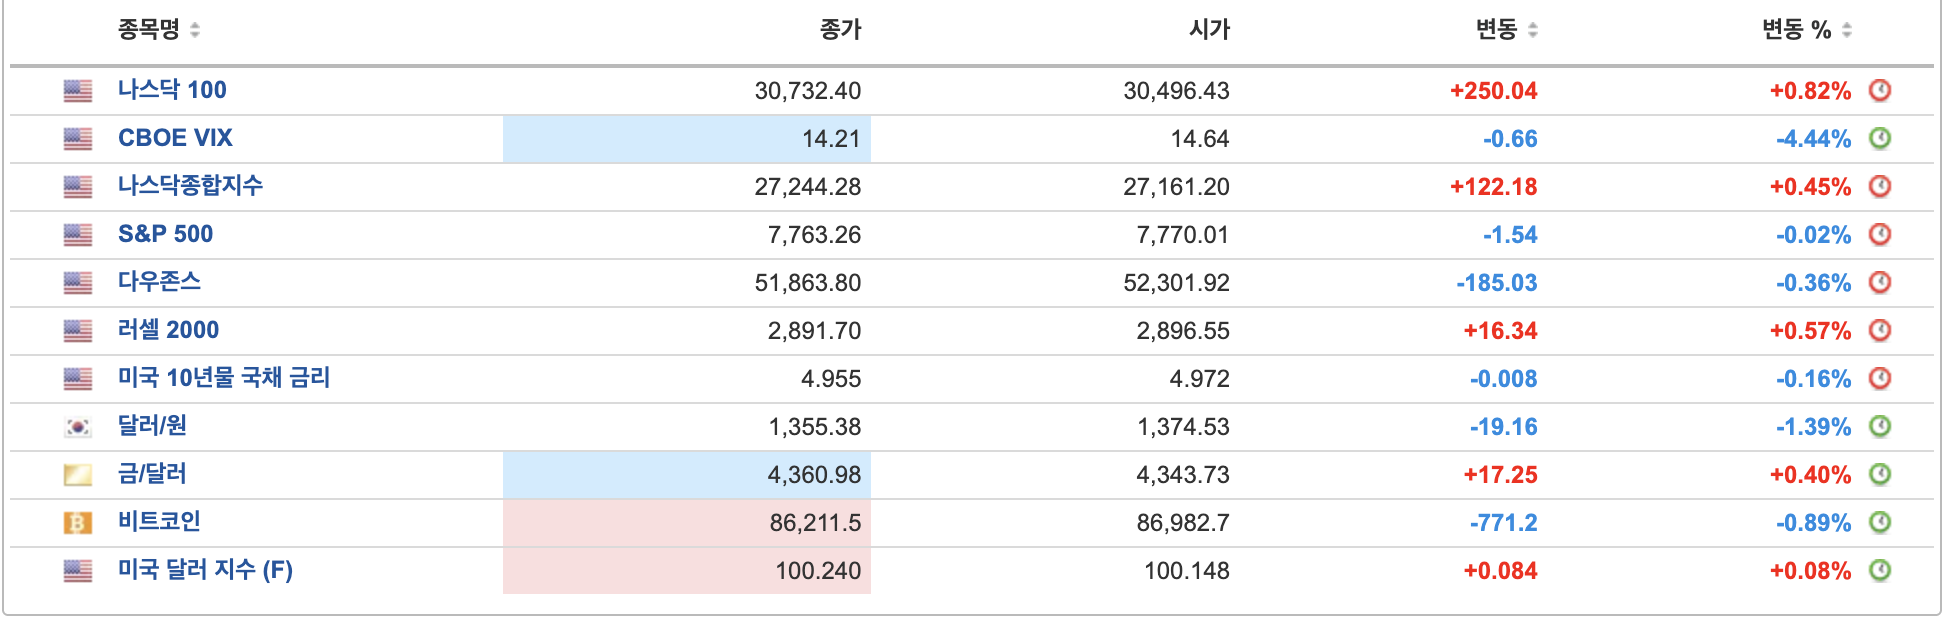
Task: Click the change value -771.2
Action: point(1504,523)
